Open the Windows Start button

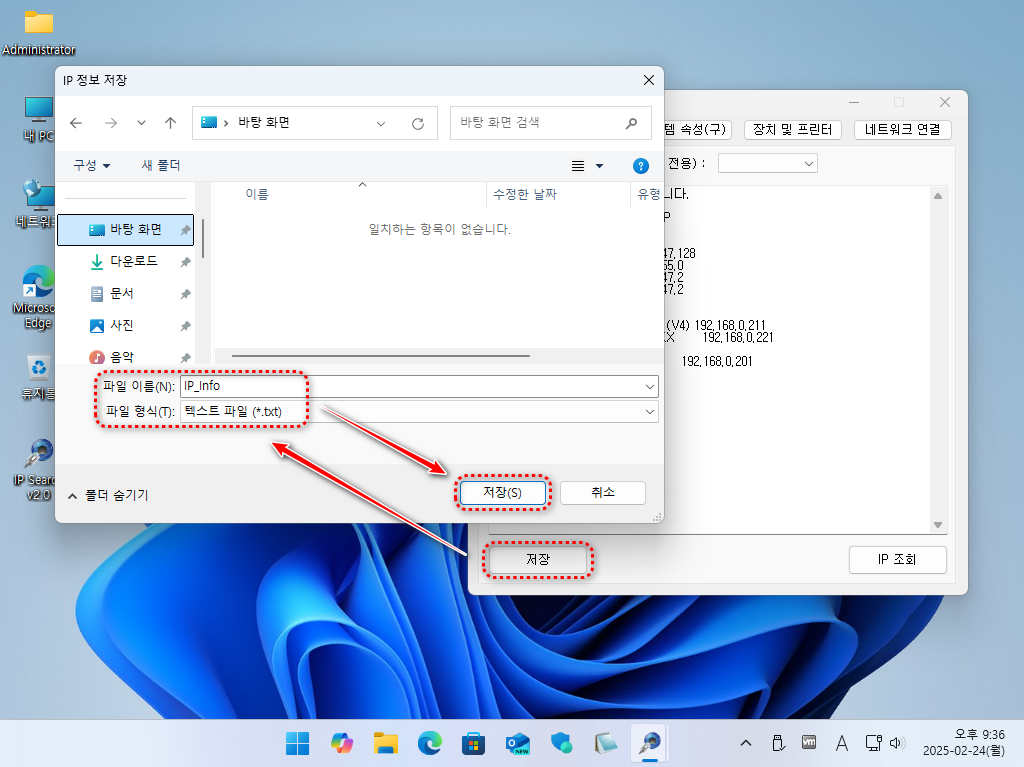click(x=298, y=743)
